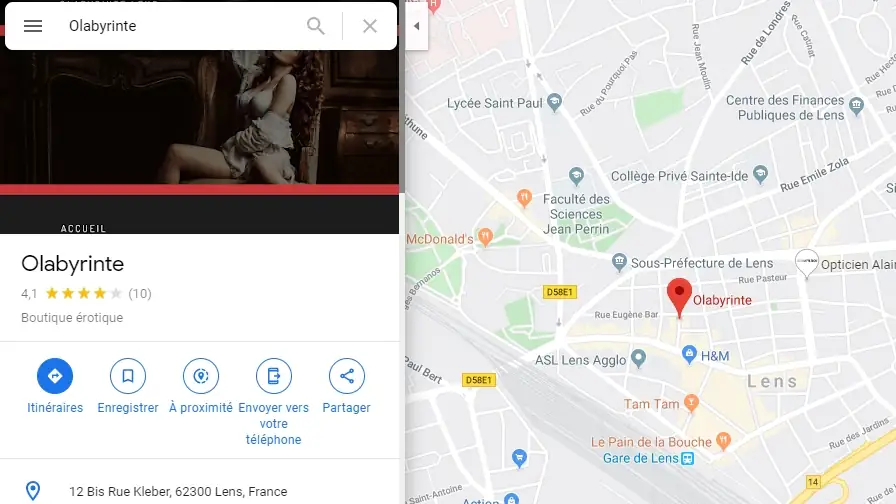Click the Rue Eugène Bar street label
Viewport: 896px width, 504px height.
pos(626,314)
